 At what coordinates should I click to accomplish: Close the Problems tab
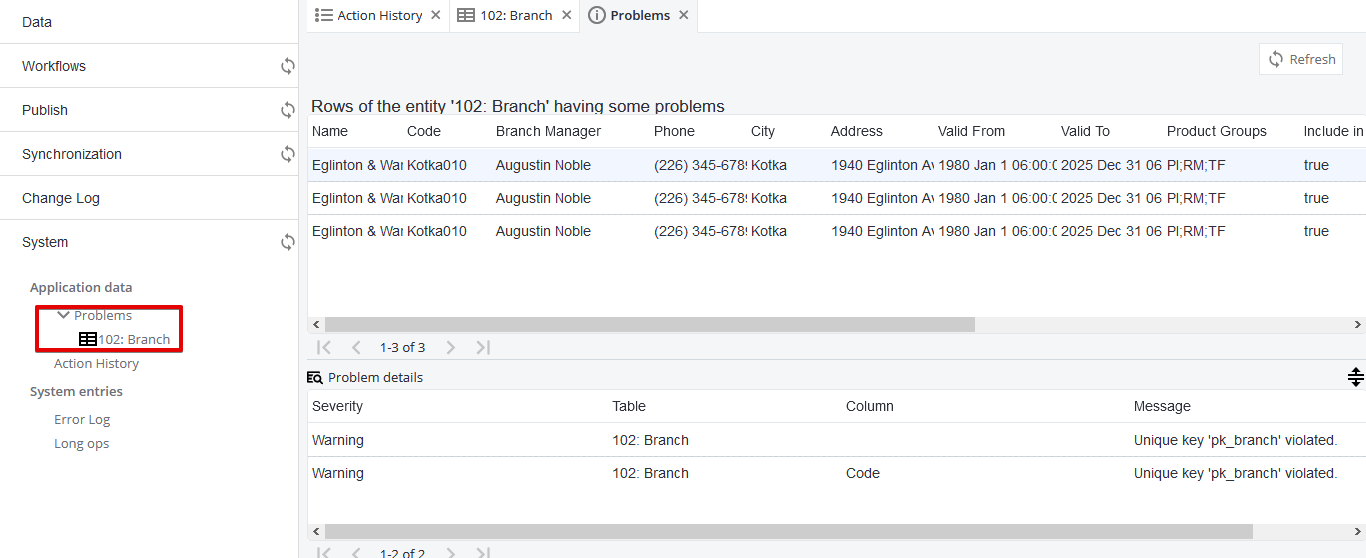coord(684,15)
